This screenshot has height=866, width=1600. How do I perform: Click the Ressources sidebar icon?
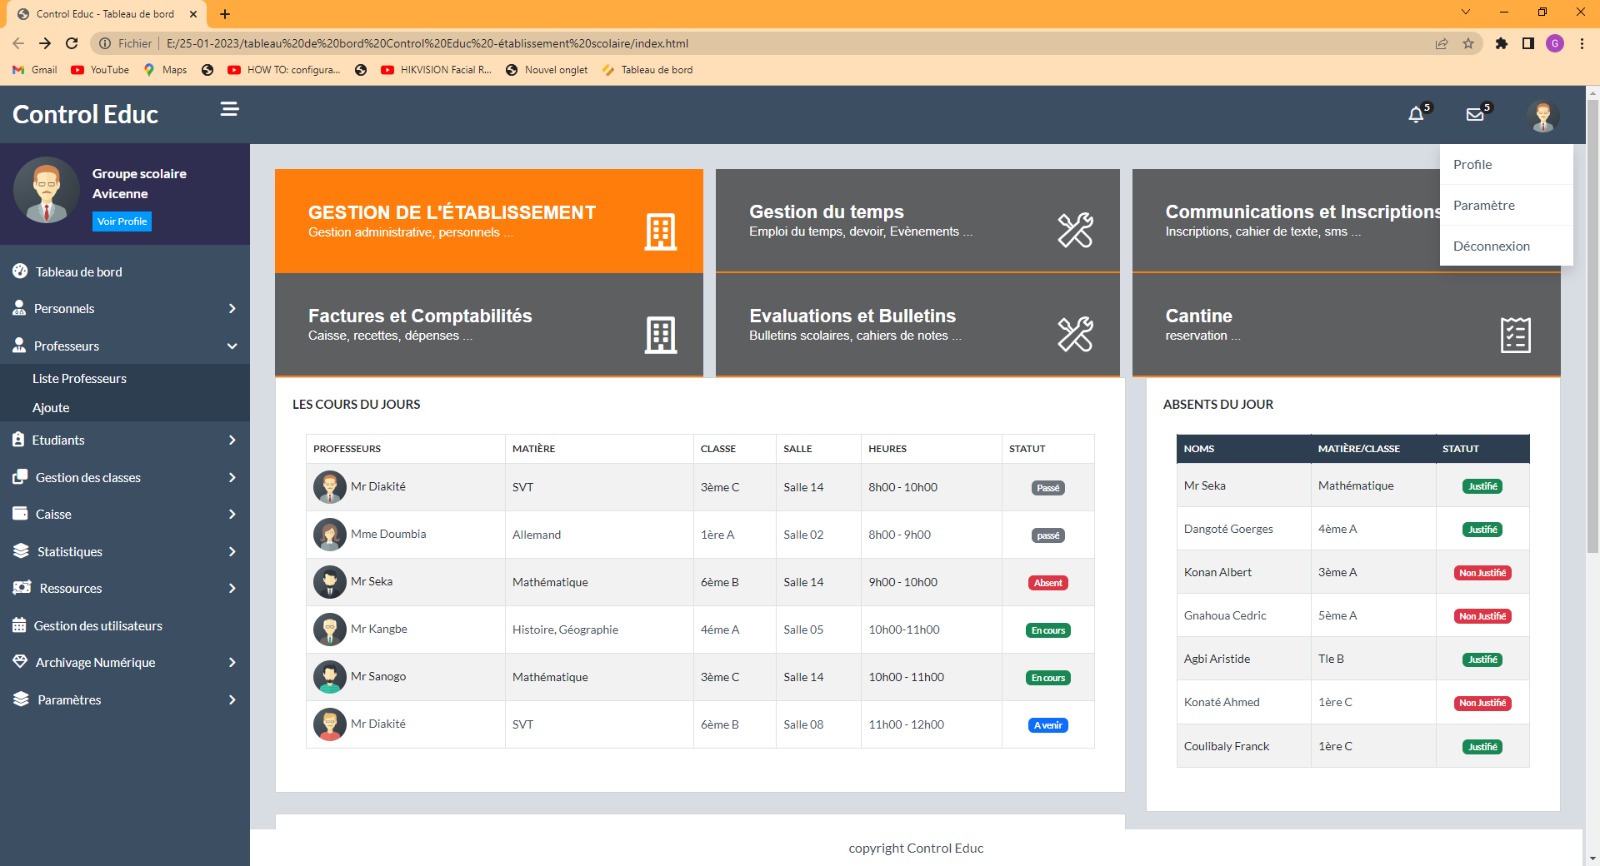tap(22, 588)
